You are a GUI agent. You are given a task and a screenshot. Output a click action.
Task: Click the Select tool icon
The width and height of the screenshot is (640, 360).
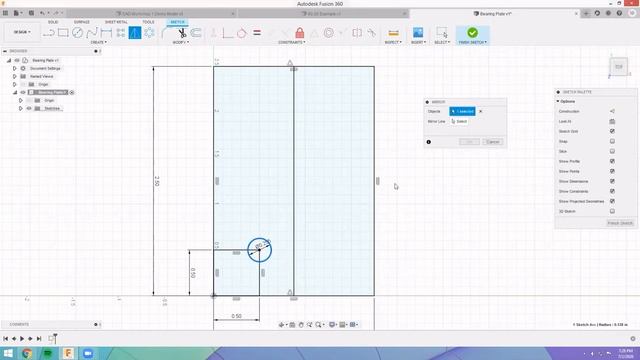[442, 33]
